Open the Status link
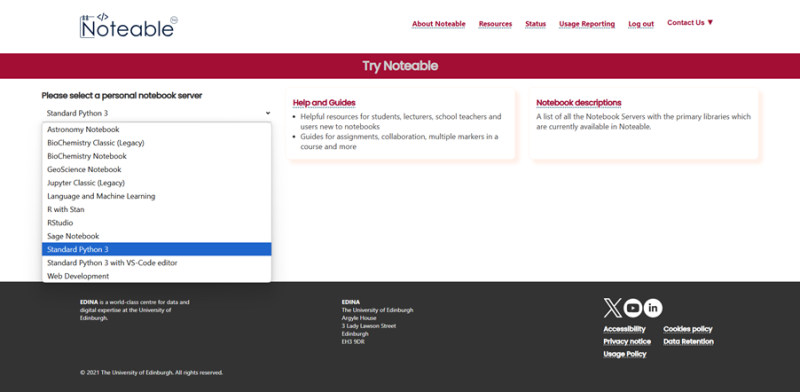The height and width of the screenshot is (392, 800). pos(536,24)
